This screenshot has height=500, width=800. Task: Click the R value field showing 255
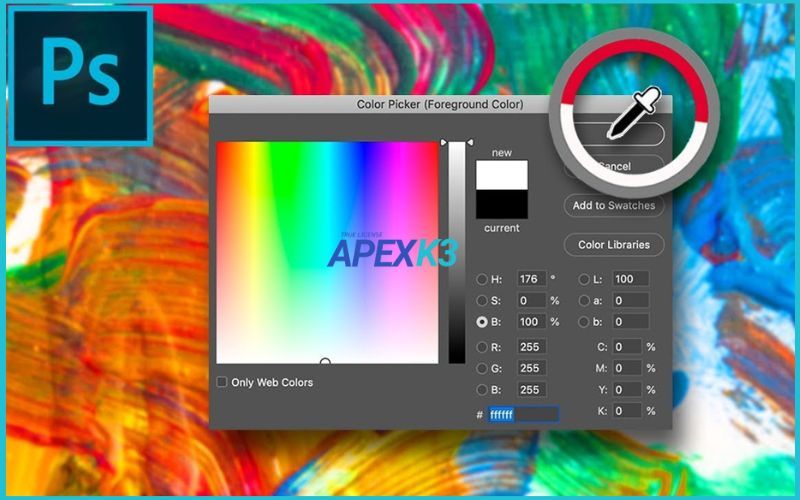click(x=532, y=347)
